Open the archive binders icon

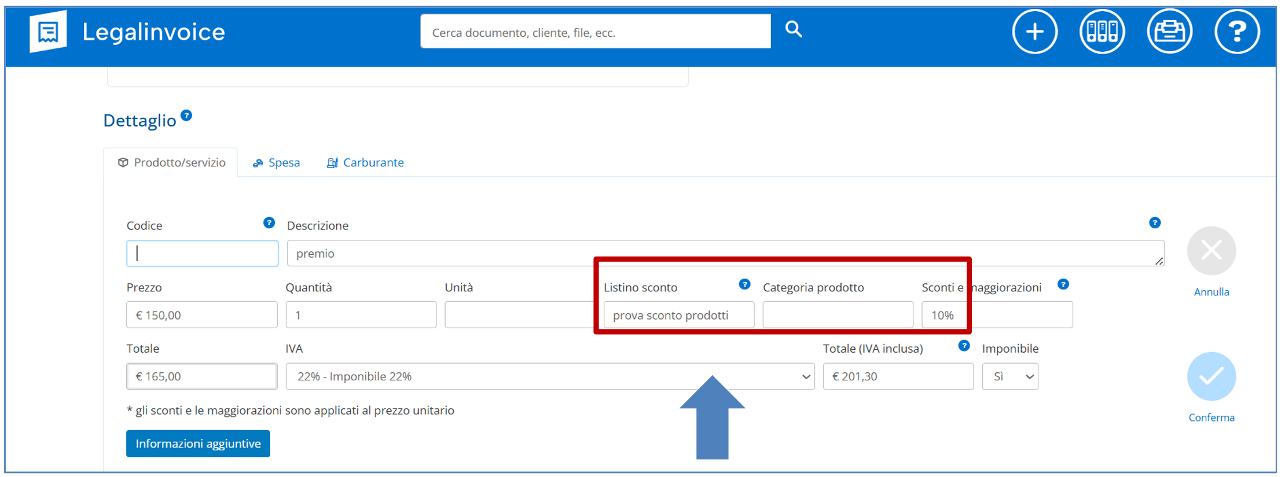point(1102,32)
